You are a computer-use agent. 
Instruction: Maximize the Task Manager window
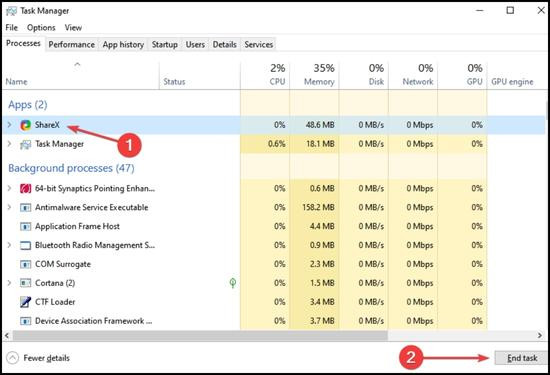tap(510, 11)
